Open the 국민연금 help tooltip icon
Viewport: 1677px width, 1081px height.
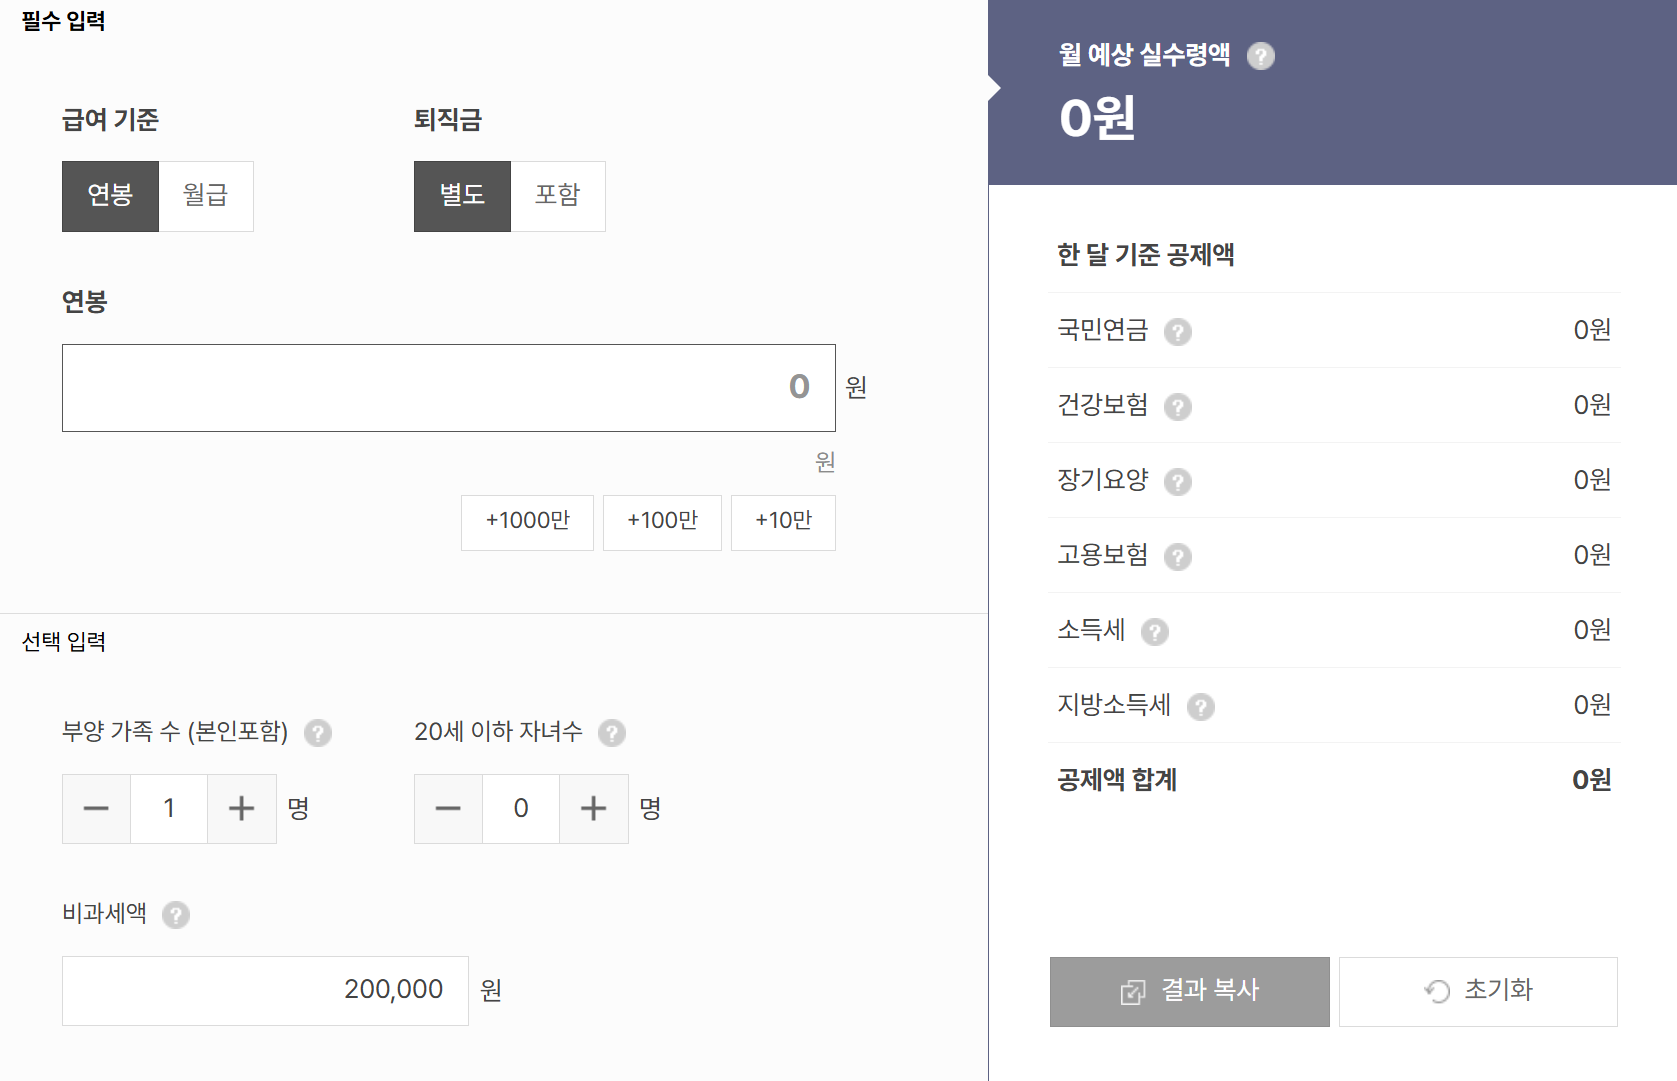[1178, 332]
